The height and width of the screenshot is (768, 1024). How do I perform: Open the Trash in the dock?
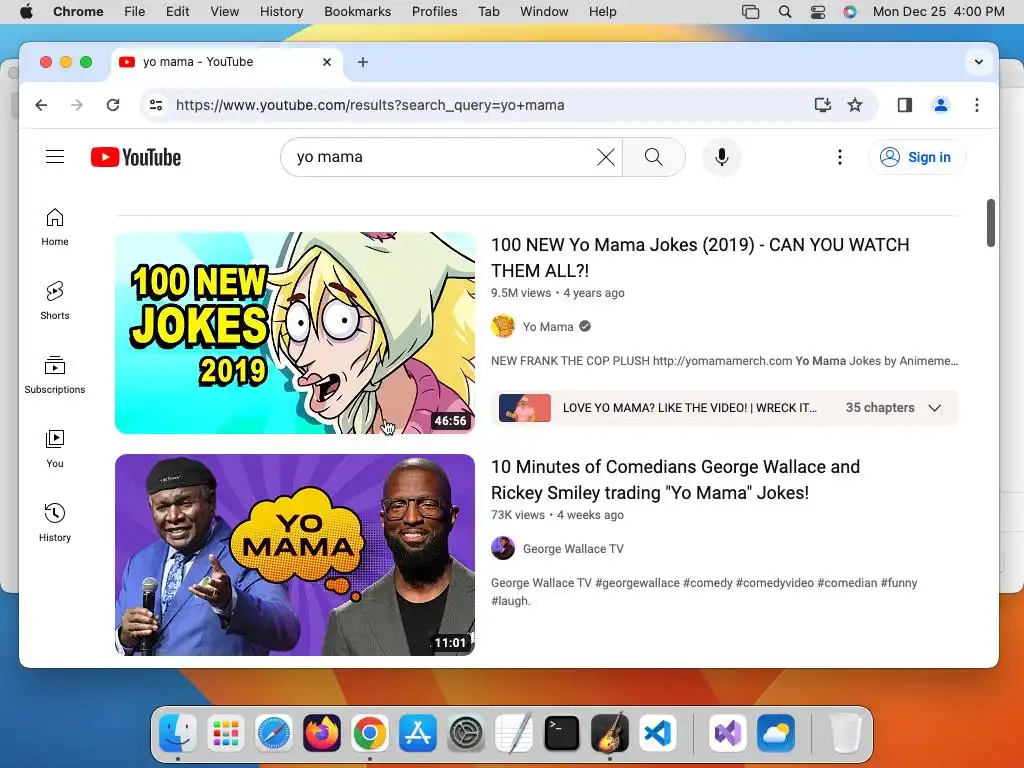click(845, 733)
